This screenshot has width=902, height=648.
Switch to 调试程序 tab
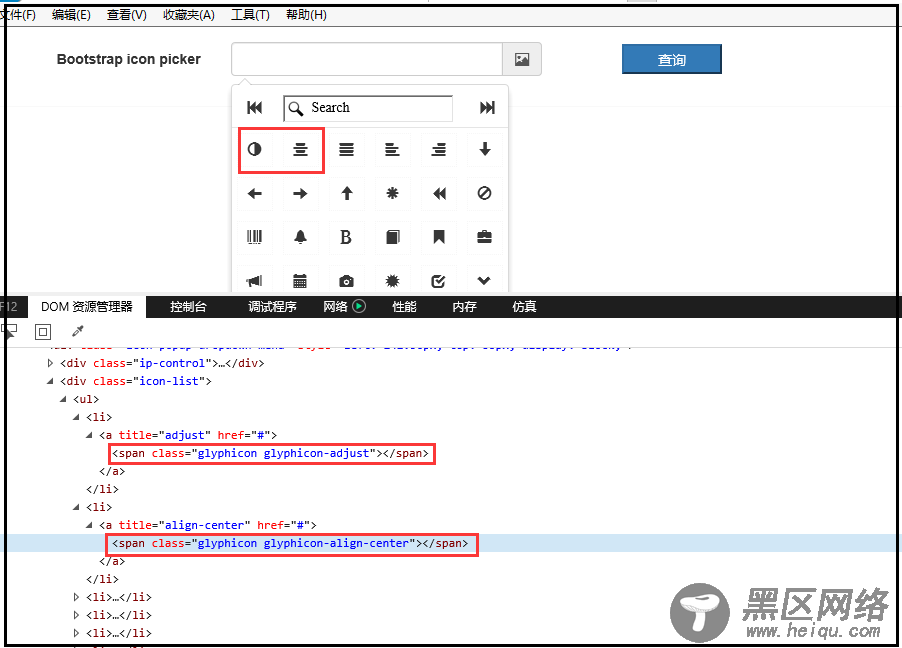tap(272, 307)
